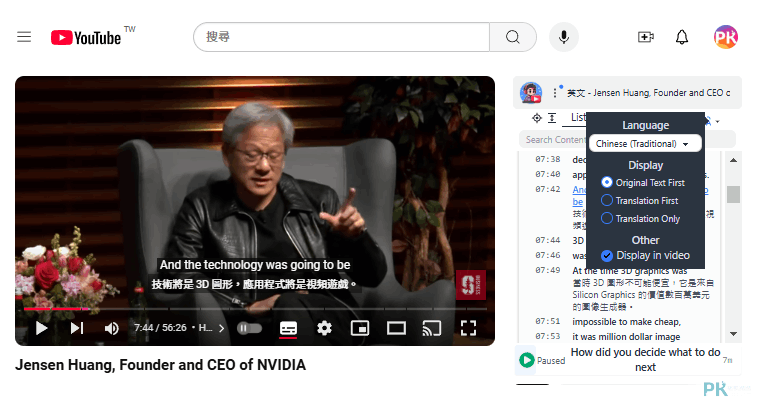Enable theater mode view
This screenshot has height=400, width=760.
click(x=396, y=328)
